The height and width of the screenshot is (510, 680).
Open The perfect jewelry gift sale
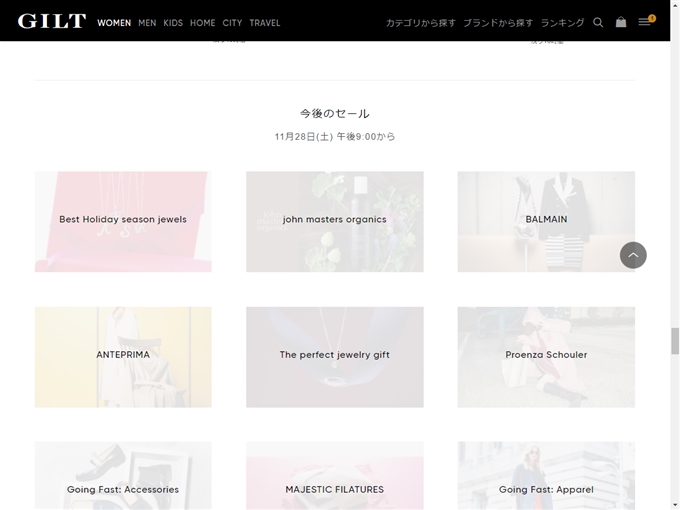[335, 357]
